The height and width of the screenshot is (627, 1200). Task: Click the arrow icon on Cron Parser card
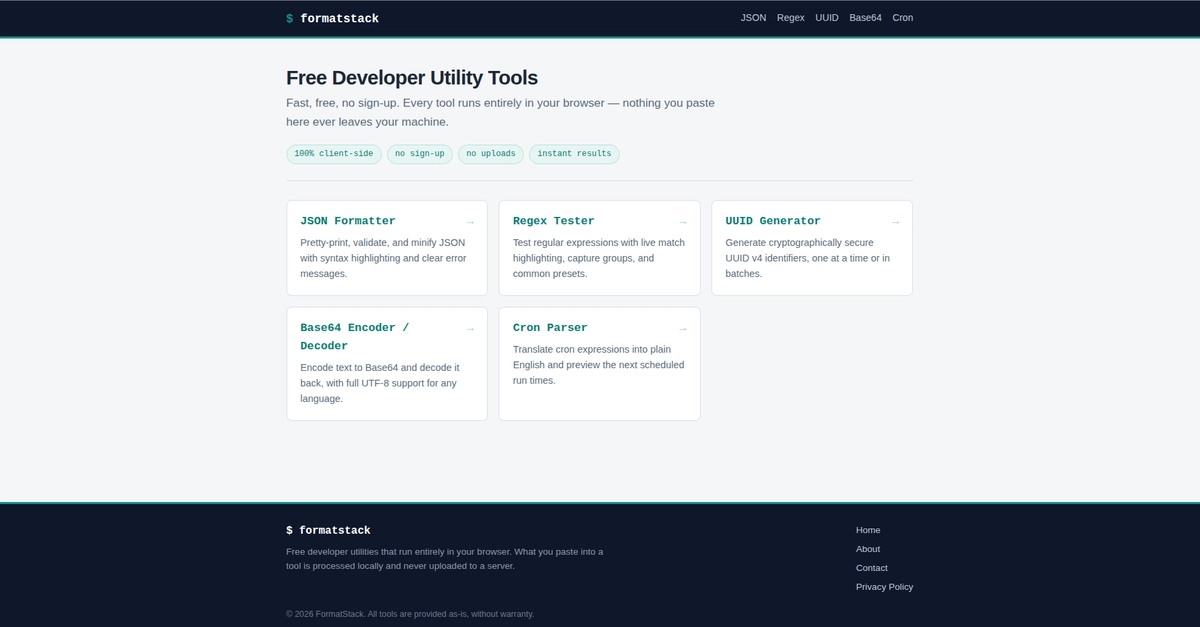point(683,329)
